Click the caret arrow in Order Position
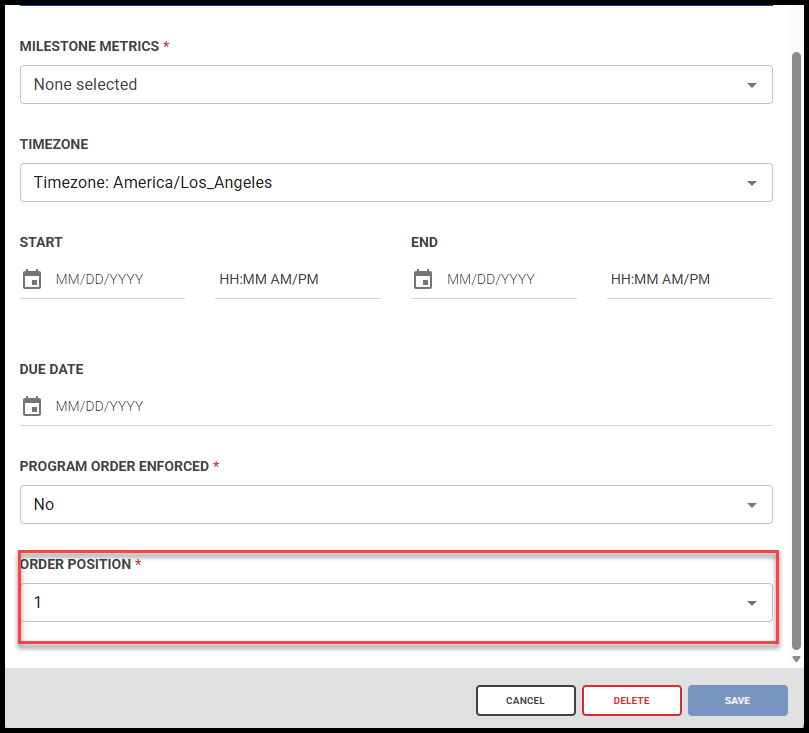 [752, 603]
